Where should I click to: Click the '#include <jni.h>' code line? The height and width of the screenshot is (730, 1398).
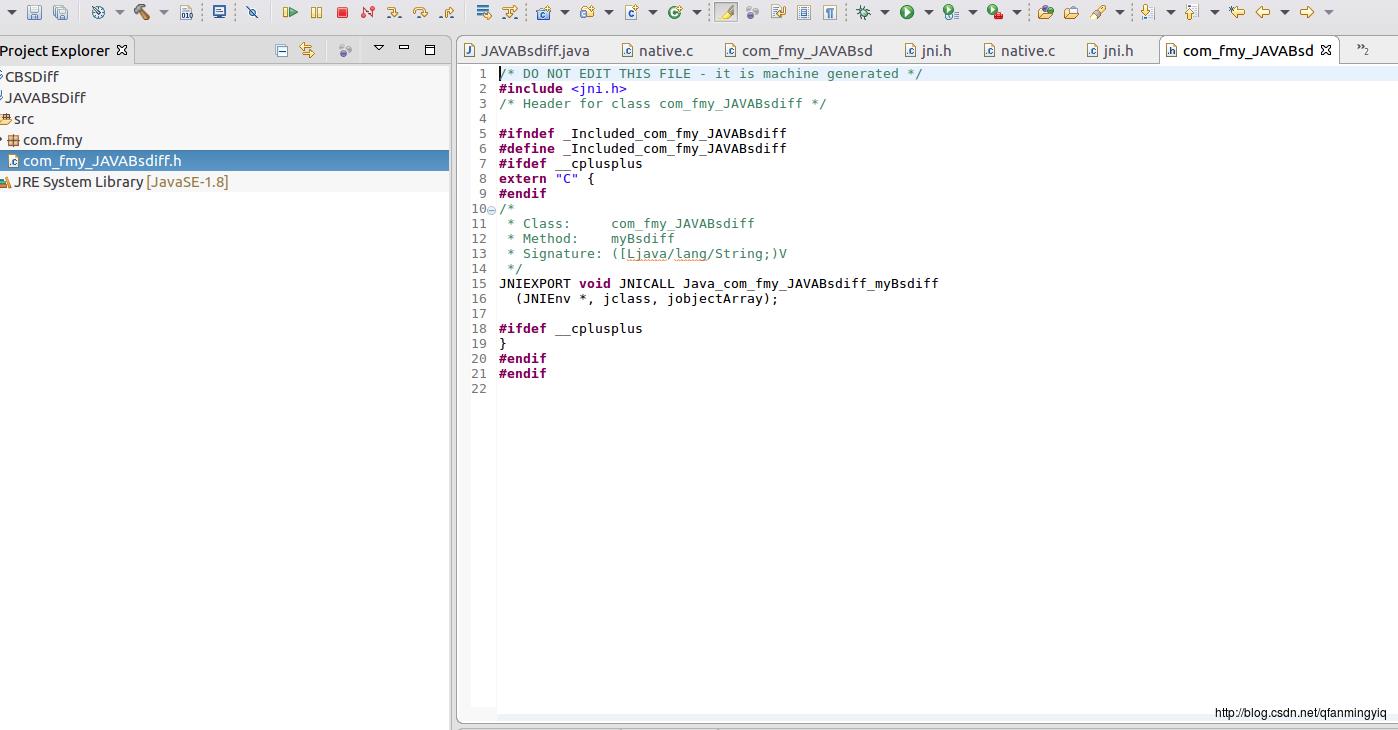pos(563,89)
